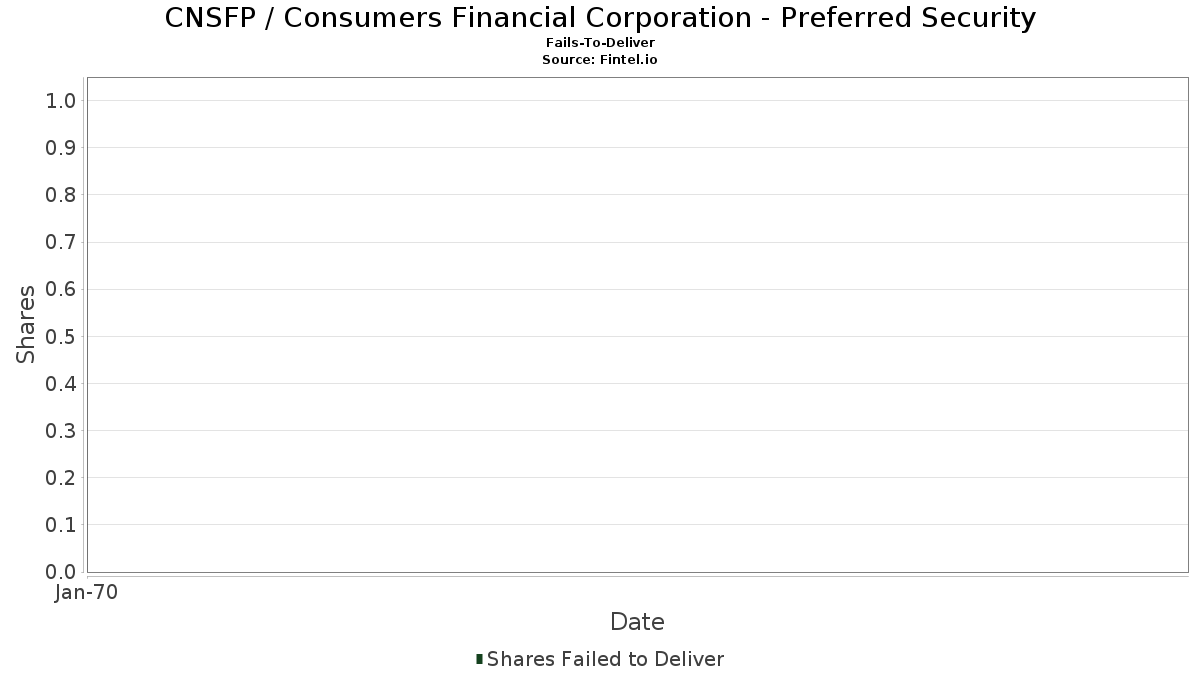Click the Jan-70 date tick label

87,593
